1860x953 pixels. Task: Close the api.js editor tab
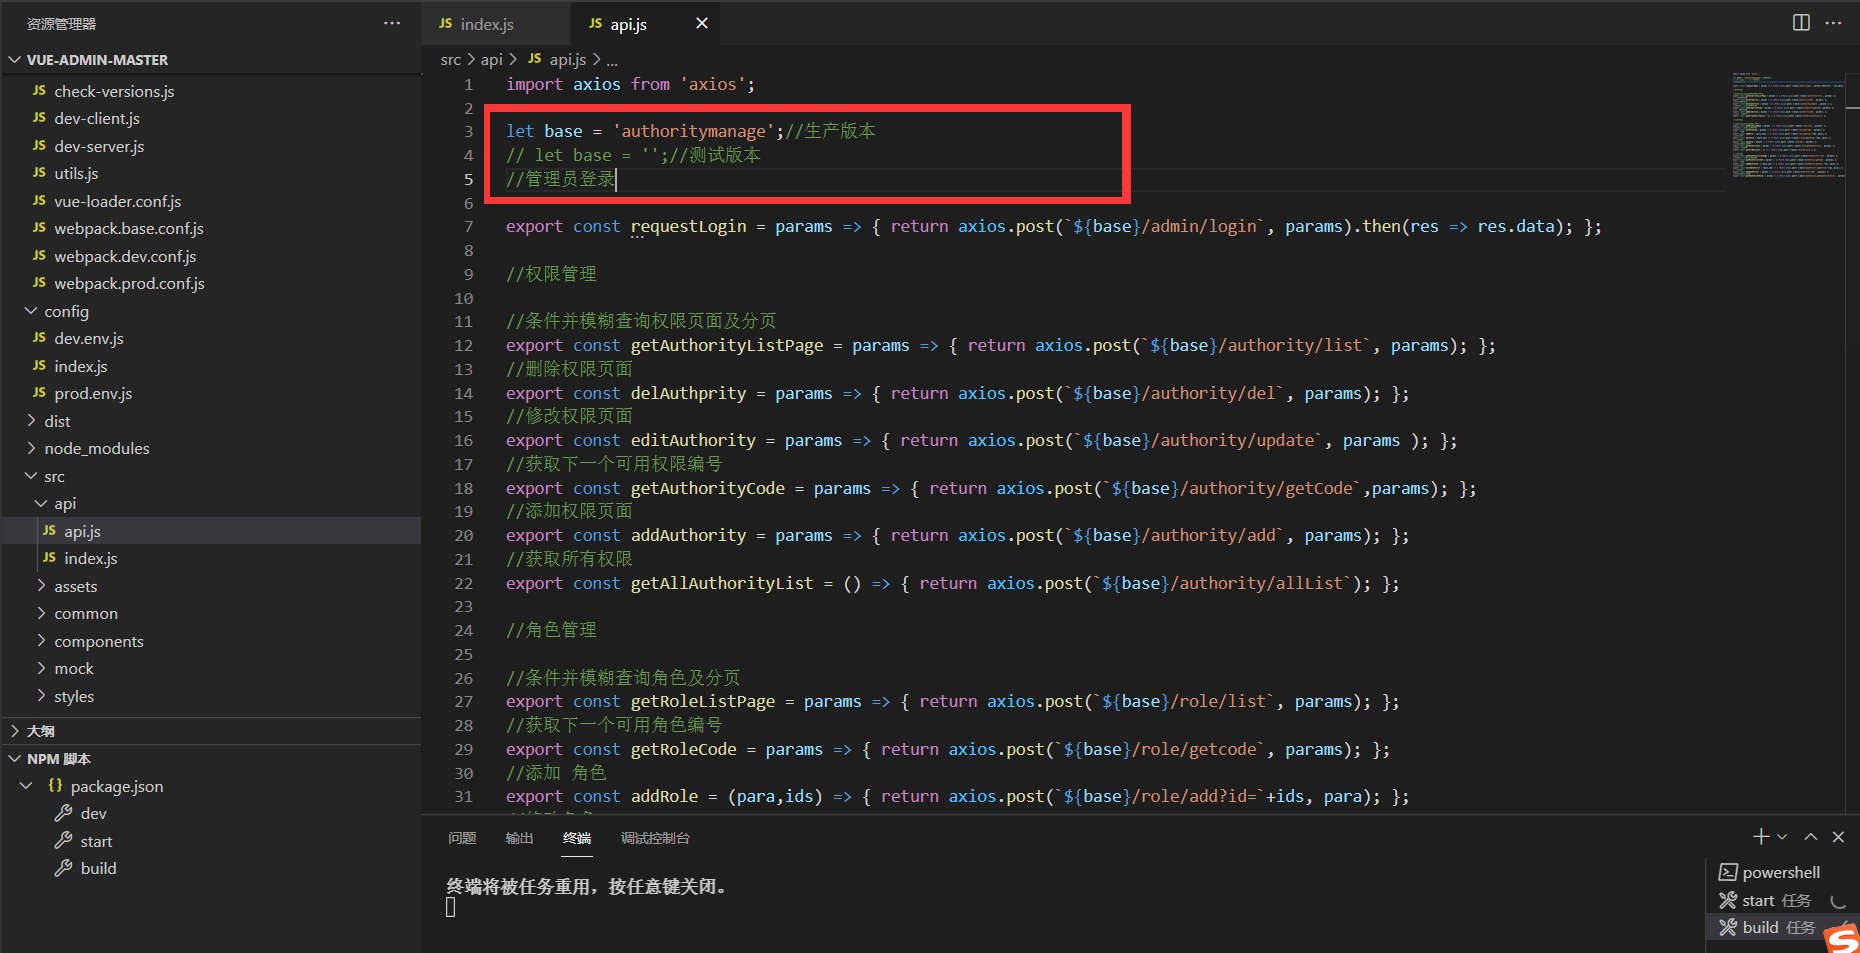click(702, 23)
